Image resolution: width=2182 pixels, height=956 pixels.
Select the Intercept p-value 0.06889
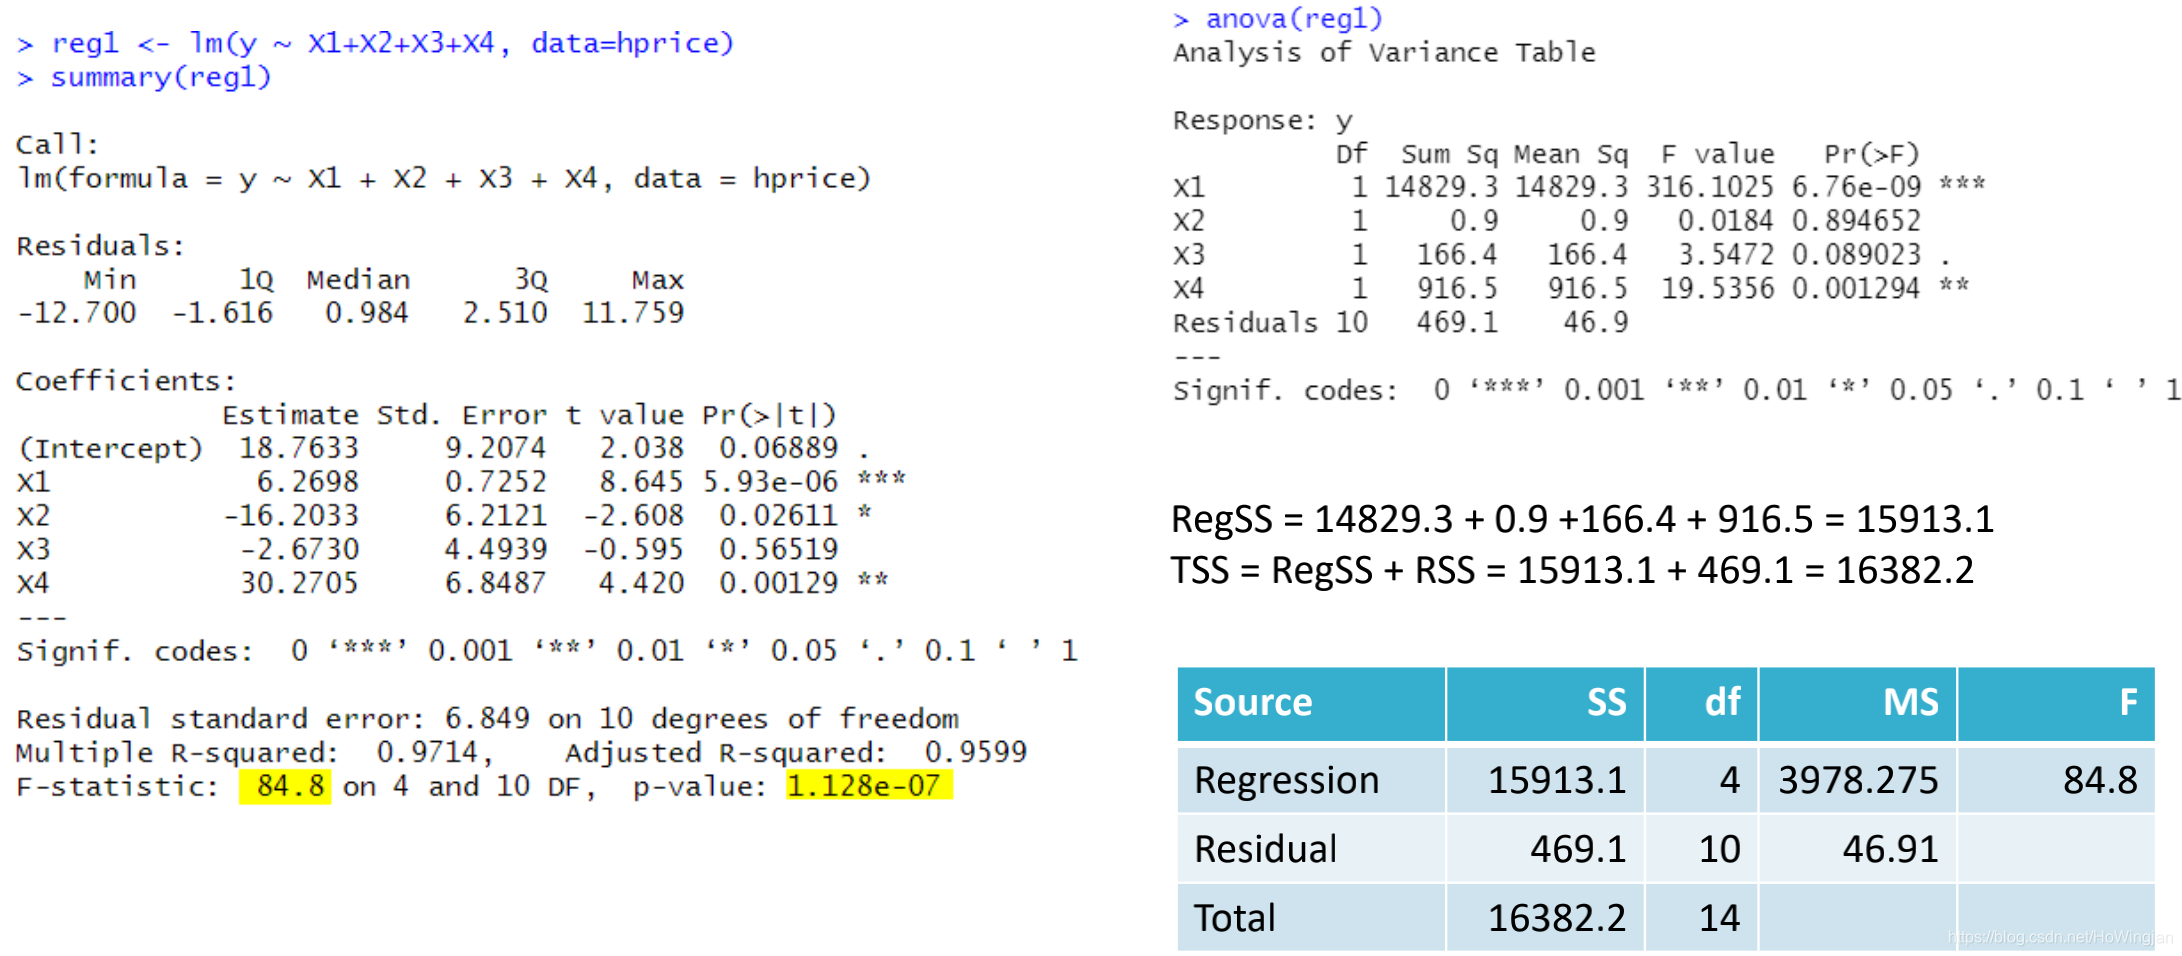[x=778, y=447]
